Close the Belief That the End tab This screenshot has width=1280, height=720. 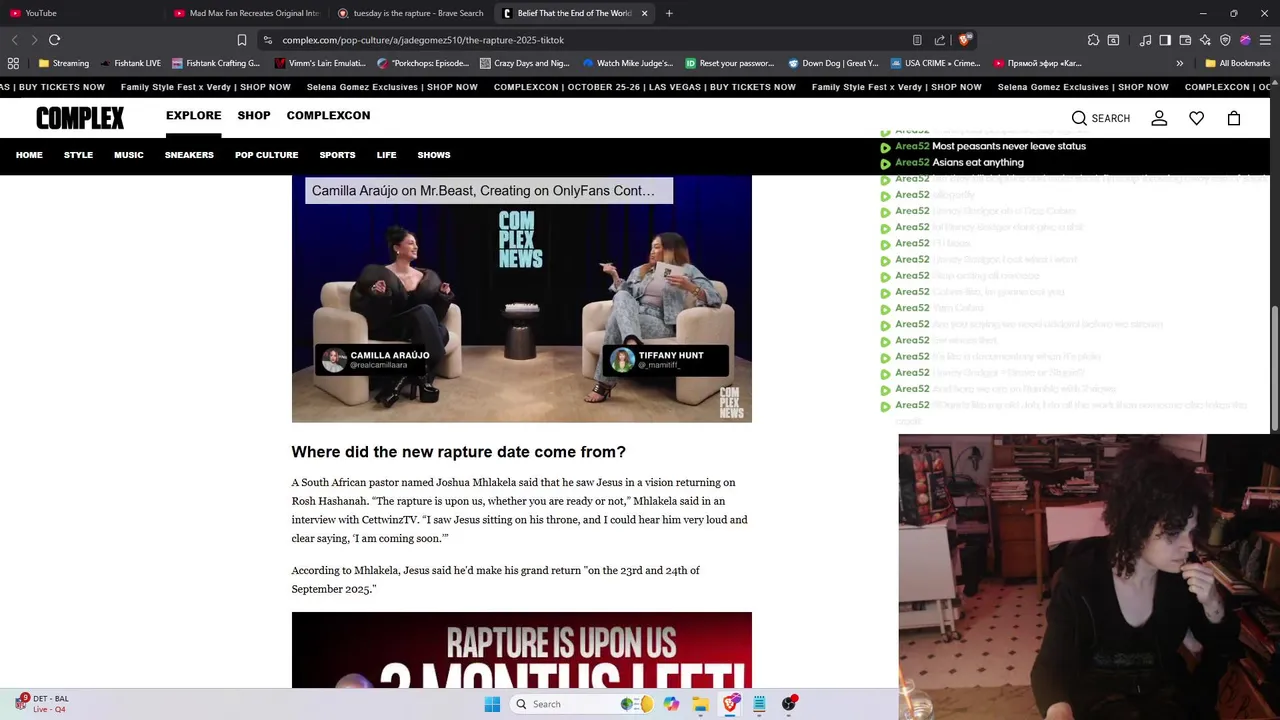(644, 13)
